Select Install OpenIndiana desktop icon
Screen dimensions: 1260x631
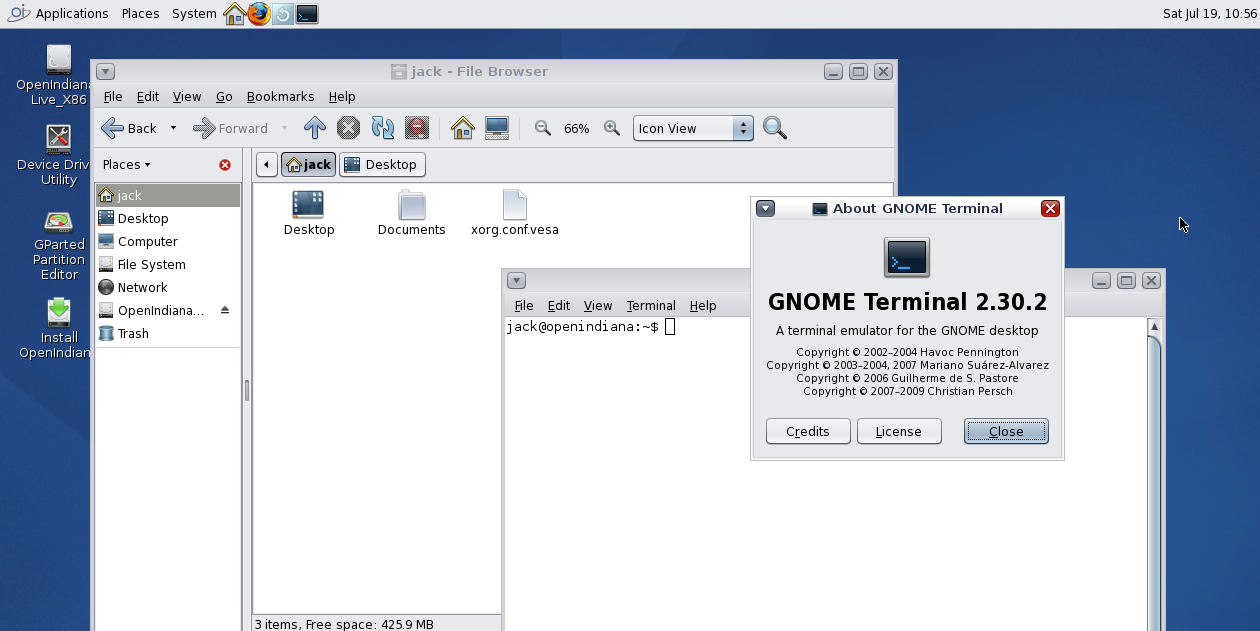click(x=59, y=328)
